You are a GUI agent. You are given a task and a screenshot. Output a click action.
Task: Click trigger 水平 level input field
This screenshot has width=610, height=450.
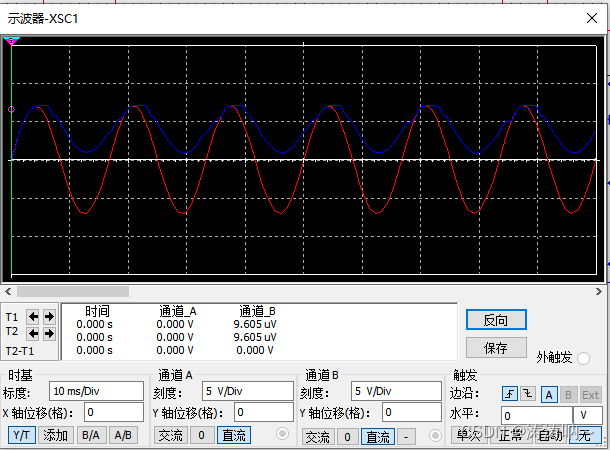click(x=537, y=415)
